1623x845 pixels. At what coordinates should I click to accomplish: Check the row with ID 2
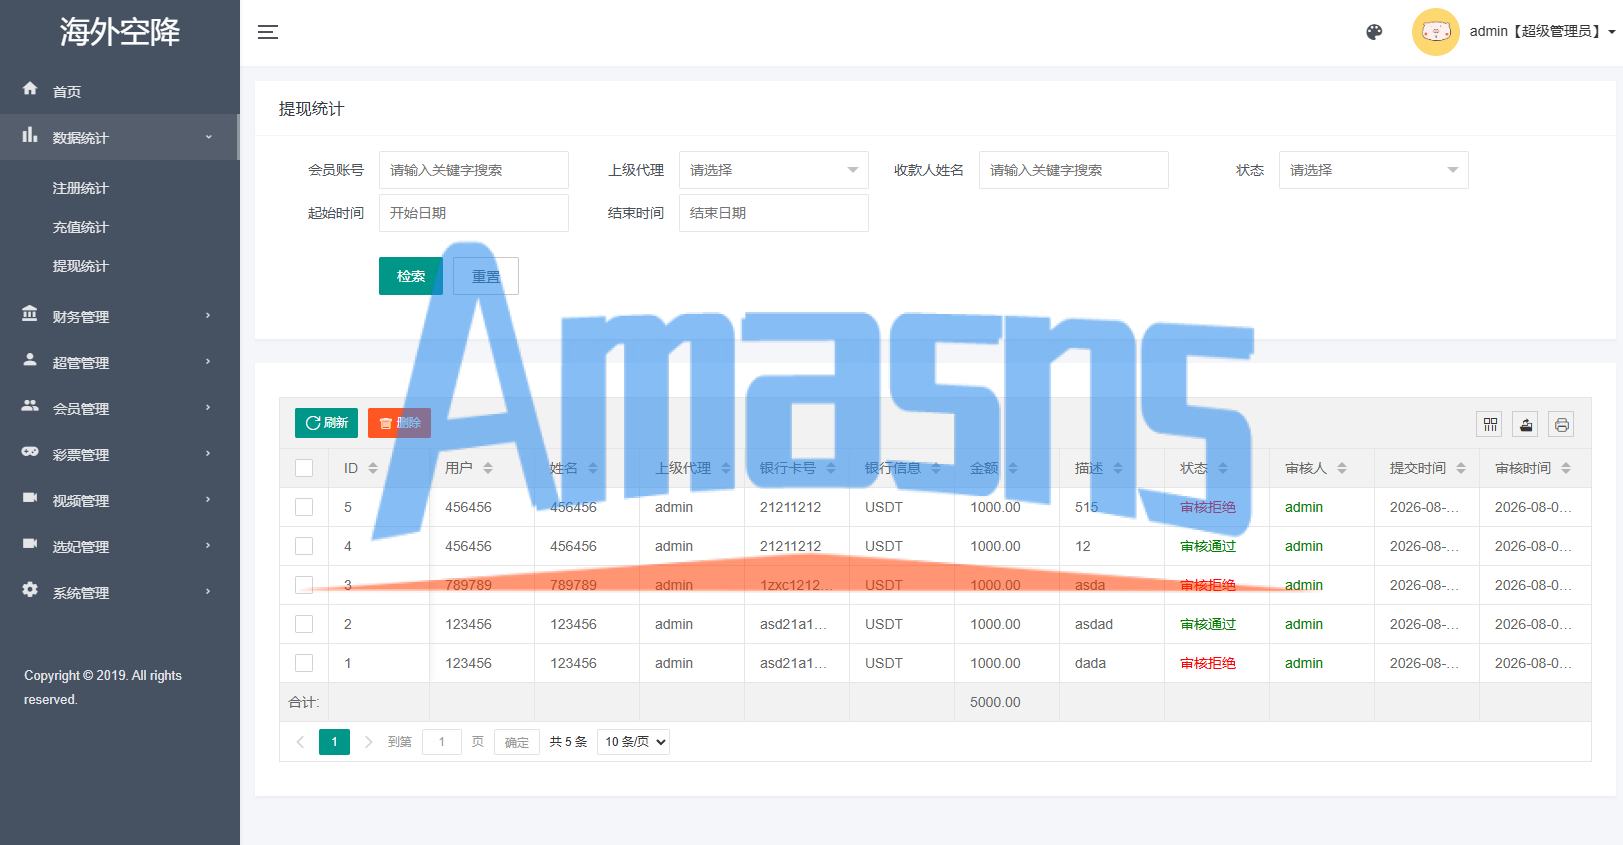[304, 624]
